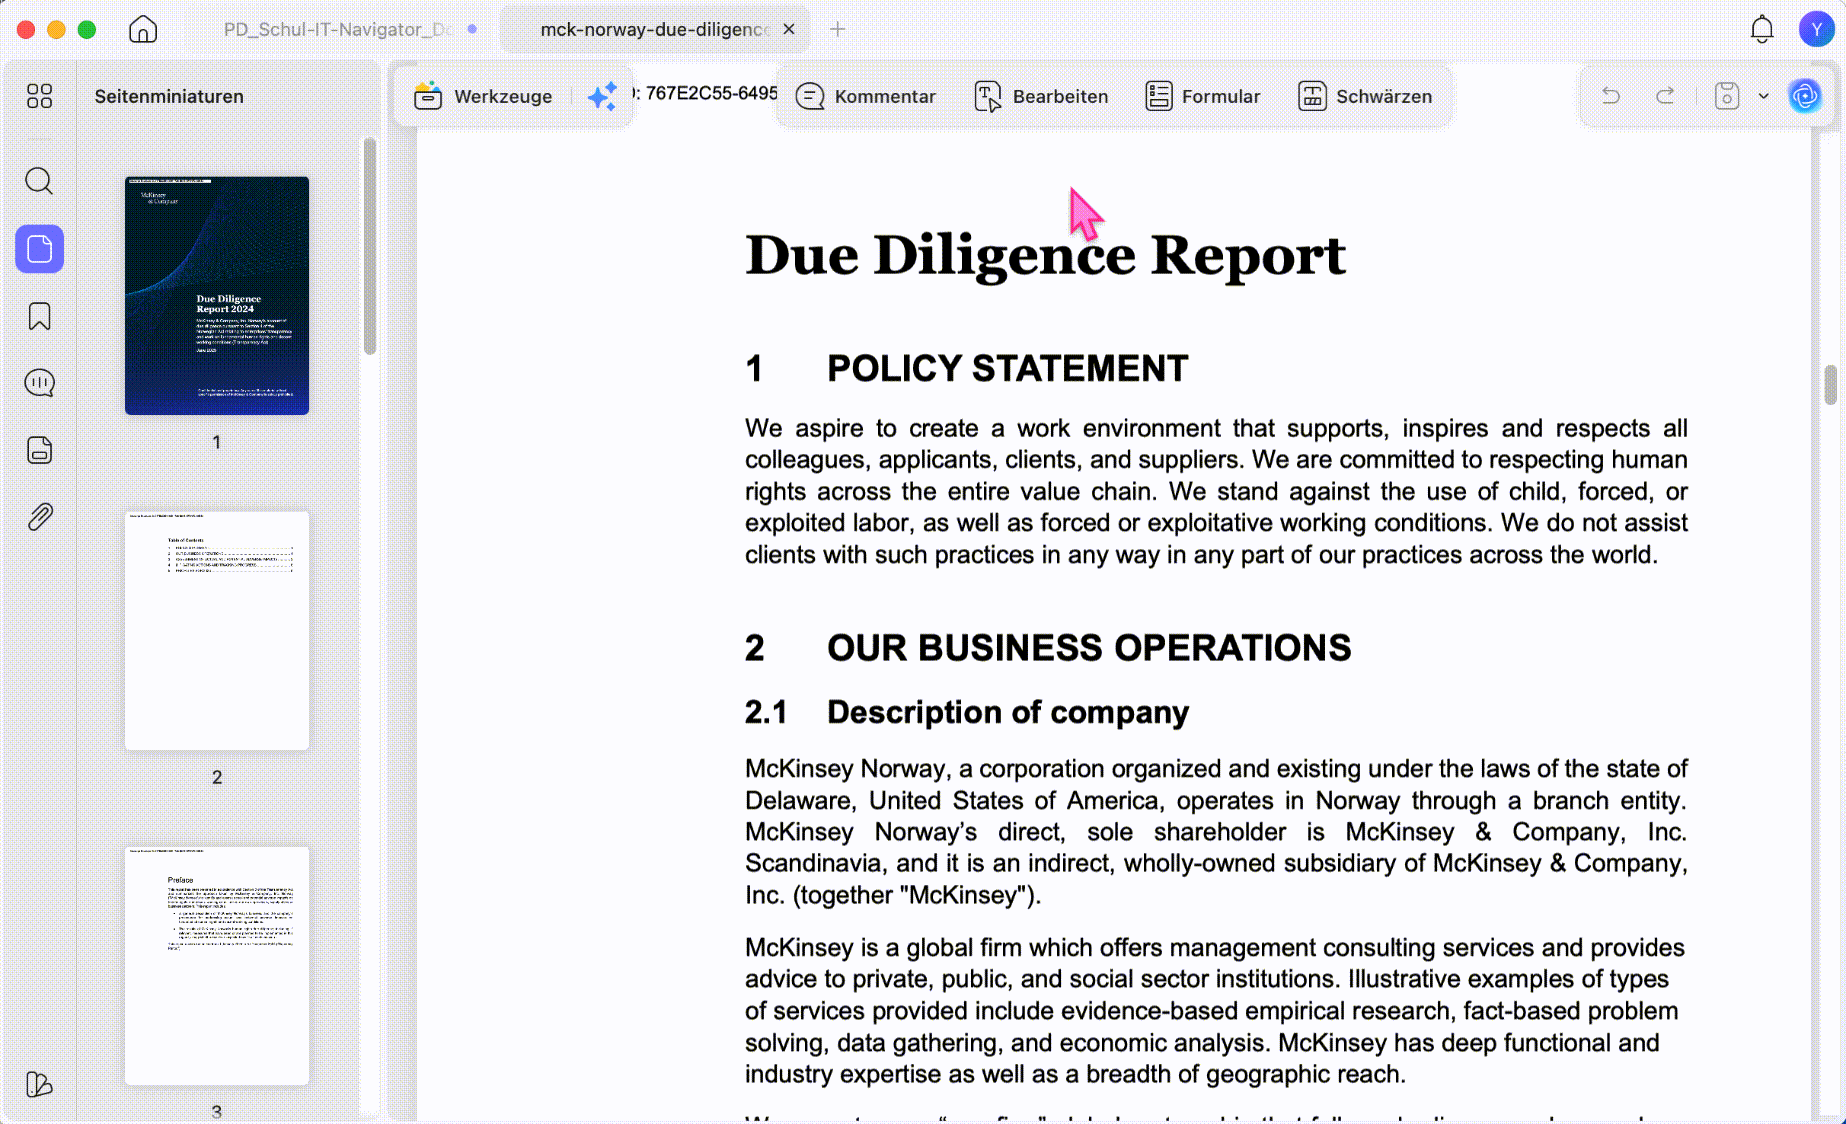1846x1124 pixels.
Task: Select the Kommentar mode button
Action: 866,96
